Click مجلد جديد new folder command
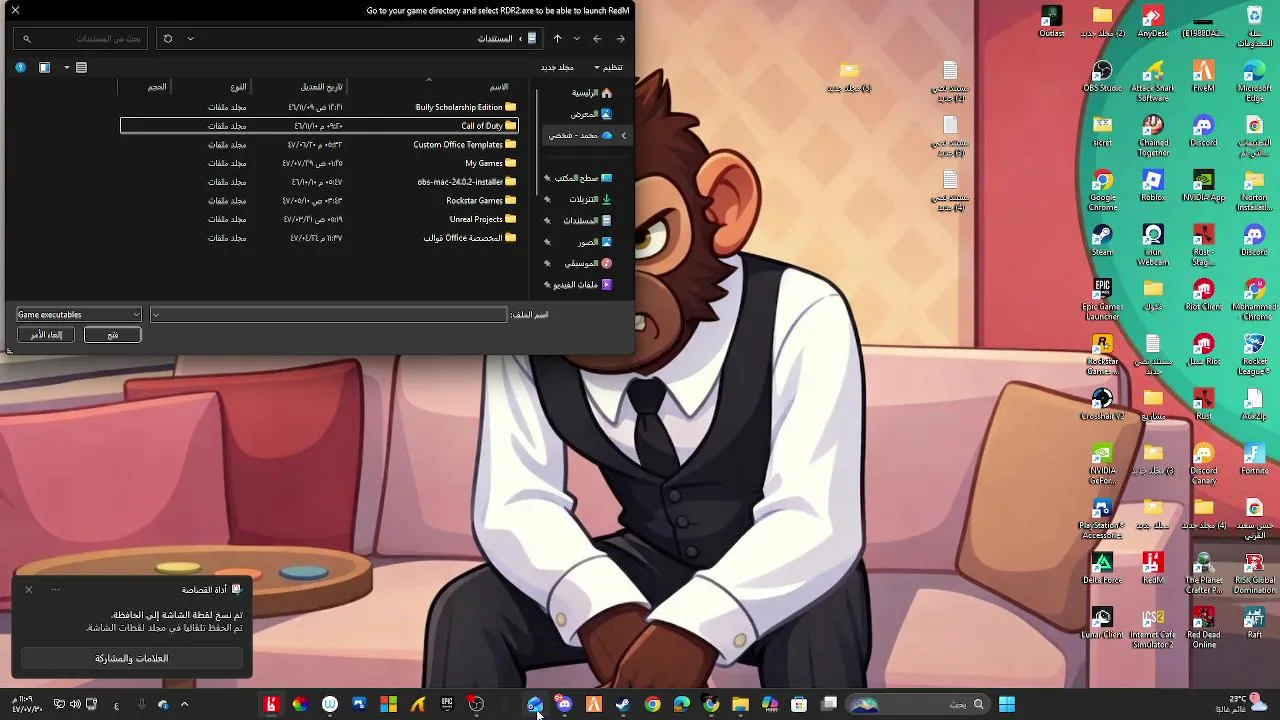Viewport: 1280px width, 720px height. (557, 67)
